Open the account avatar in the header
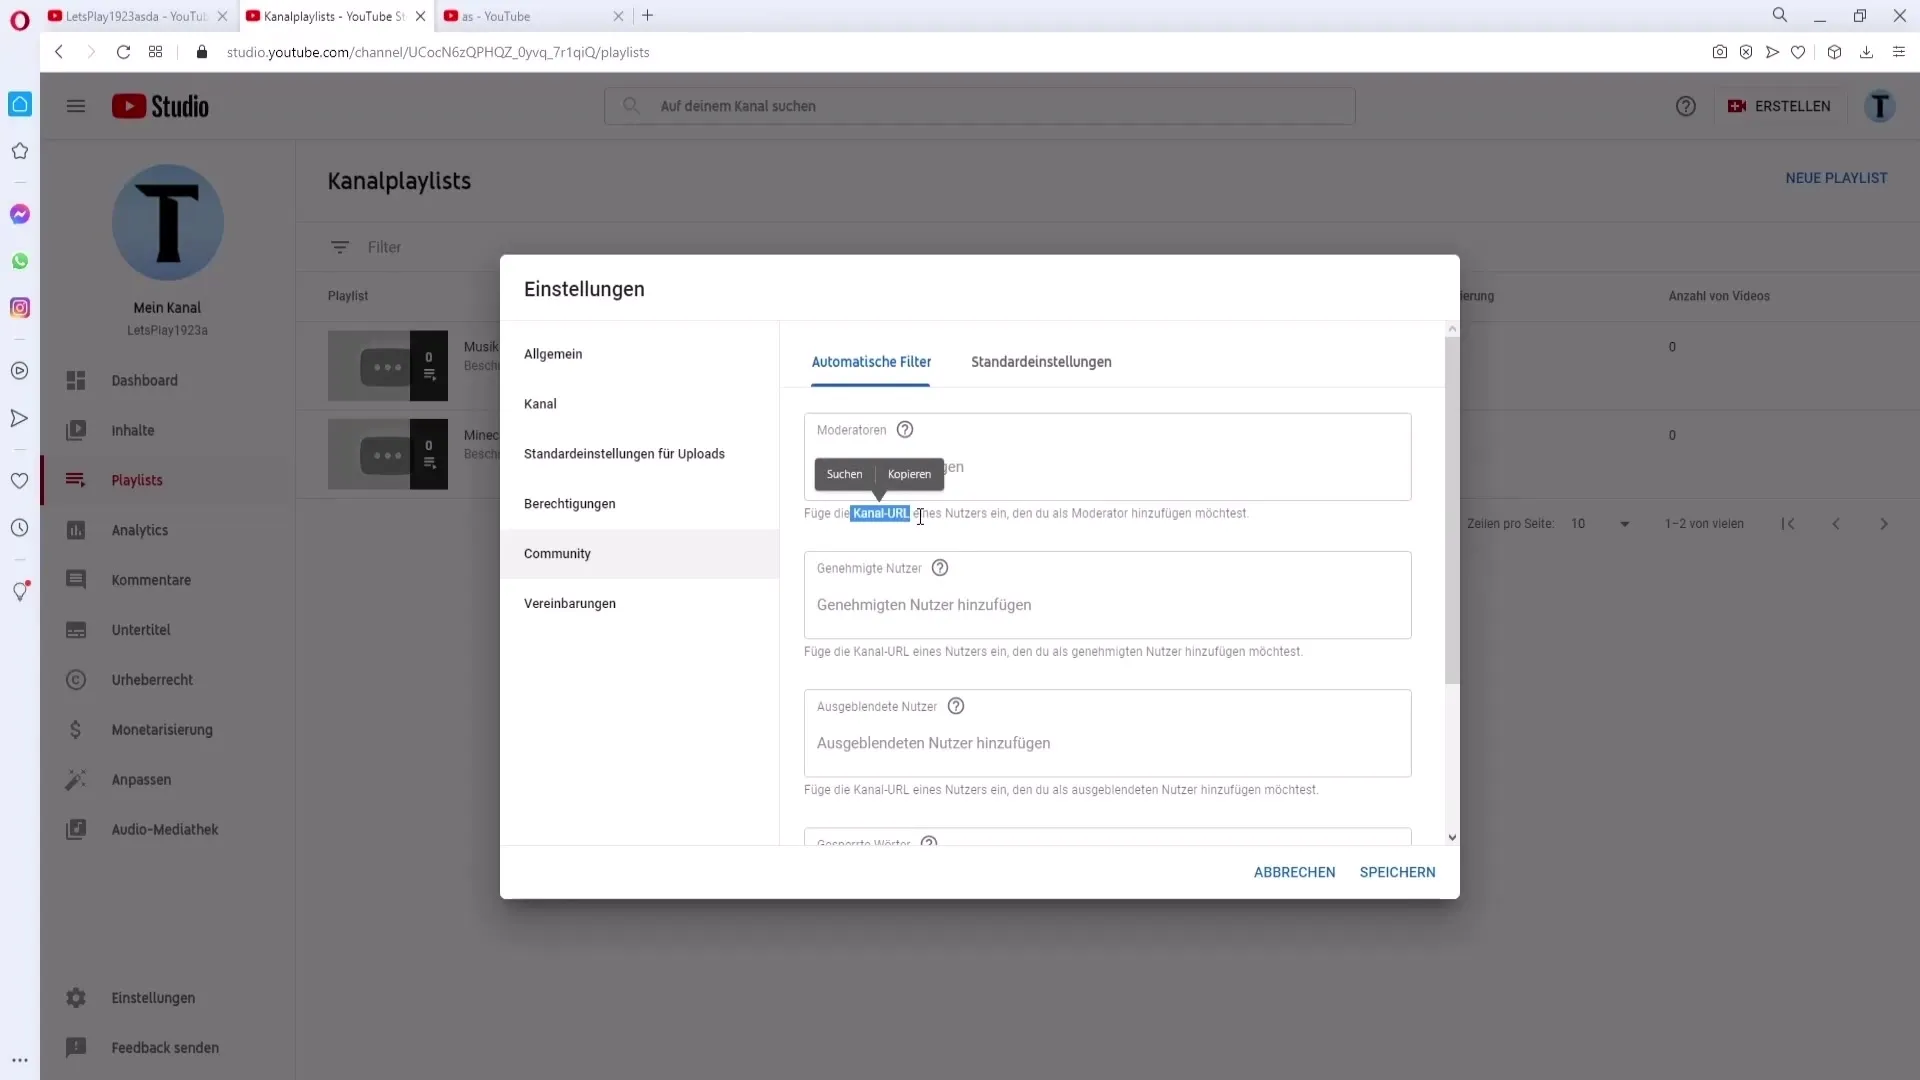Image resolution: width=1920 pixels, height=1080 pixels. click(x=1880, y=106)
